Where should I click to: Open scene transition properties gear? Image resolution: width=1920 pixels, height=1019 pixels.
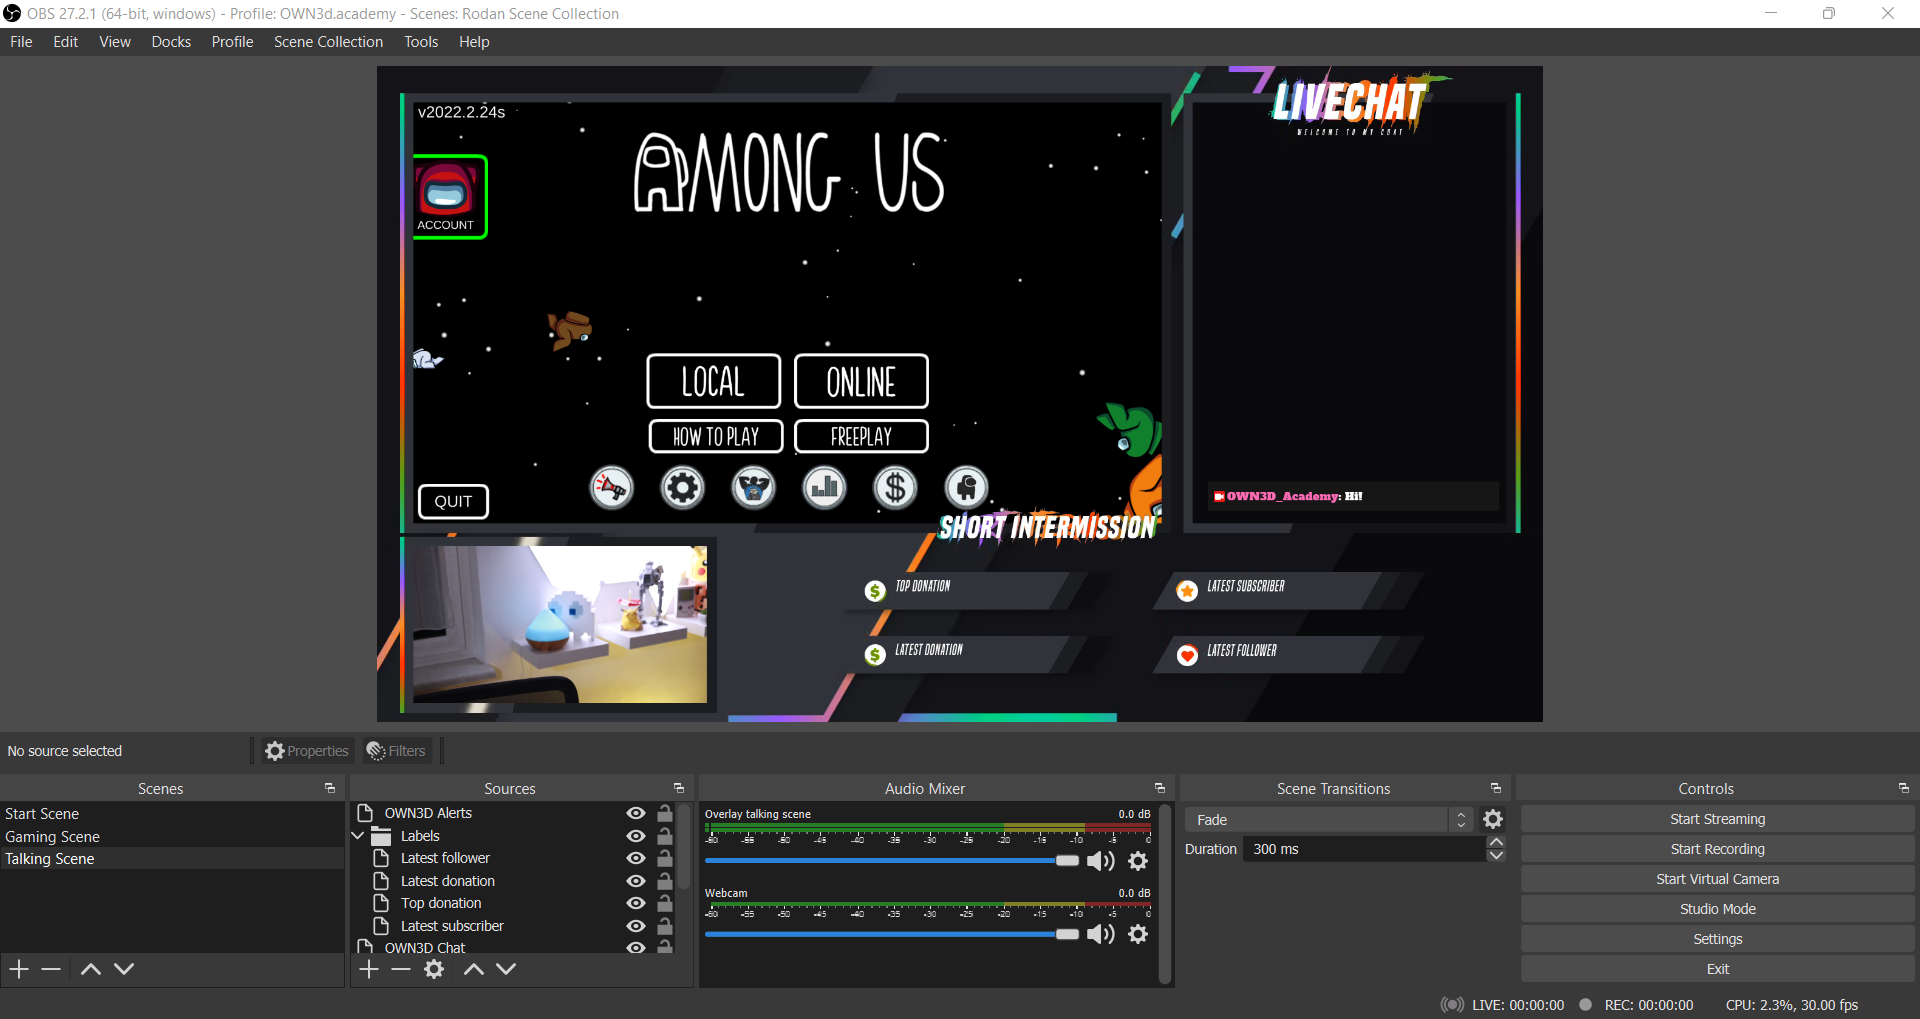click(1493, 820)
